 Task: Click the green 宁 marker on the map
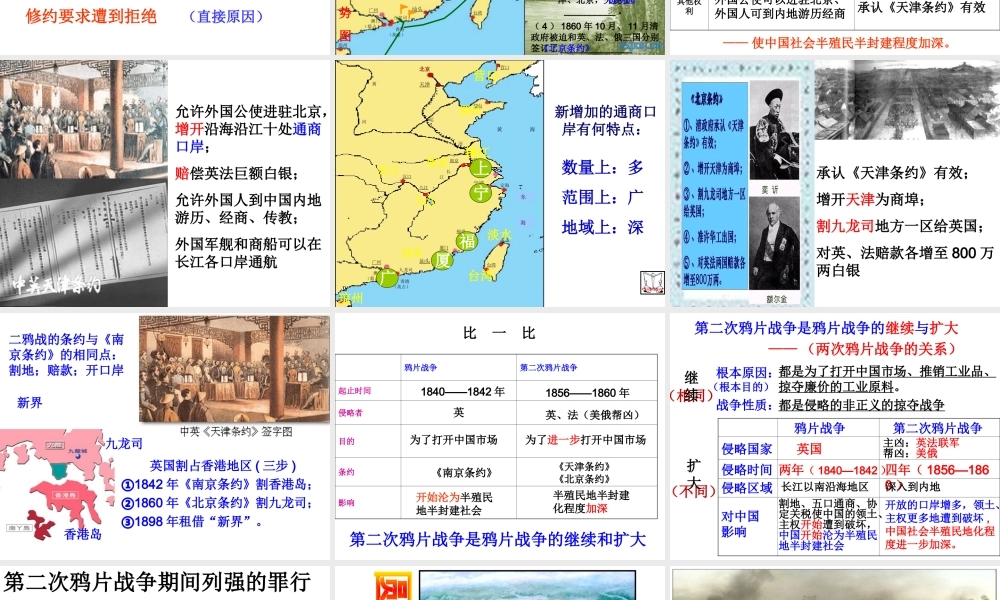click(x=480, y=192)
